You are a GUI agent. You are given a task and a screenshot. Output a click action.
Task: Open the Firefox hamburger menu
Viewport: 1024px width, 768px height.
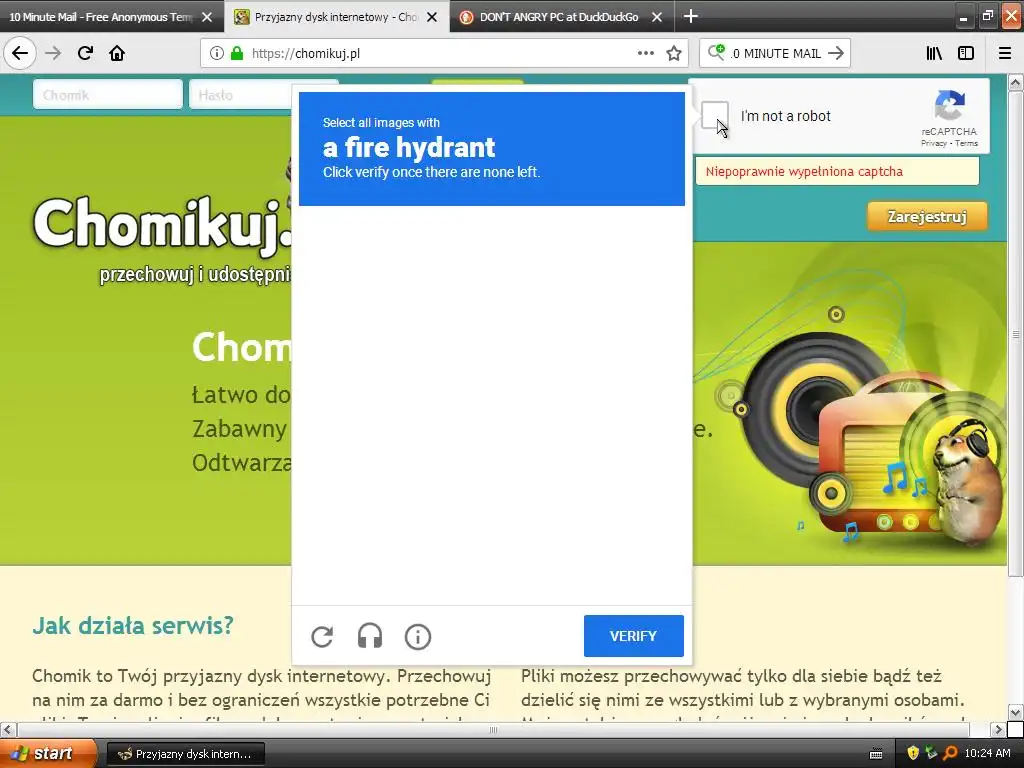(1005, 54)
